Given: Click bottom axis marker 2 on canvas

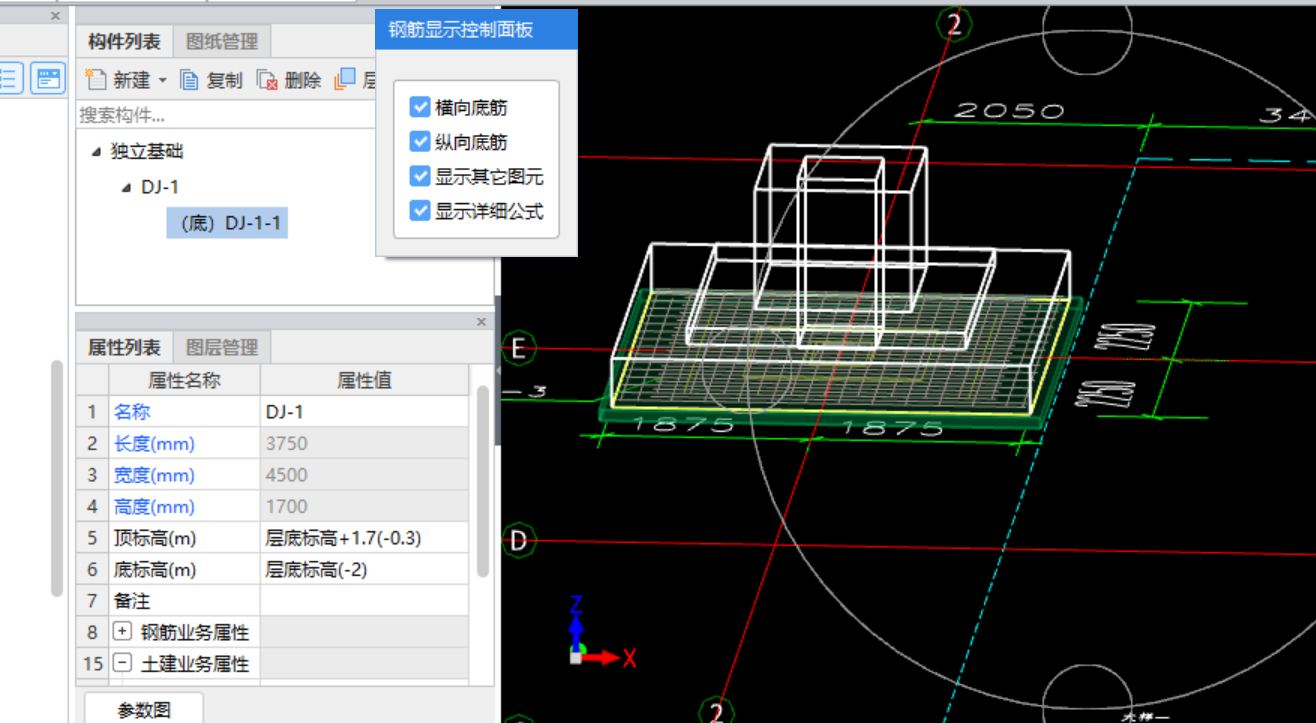Looking at the screenshot, I should point(715,710).
